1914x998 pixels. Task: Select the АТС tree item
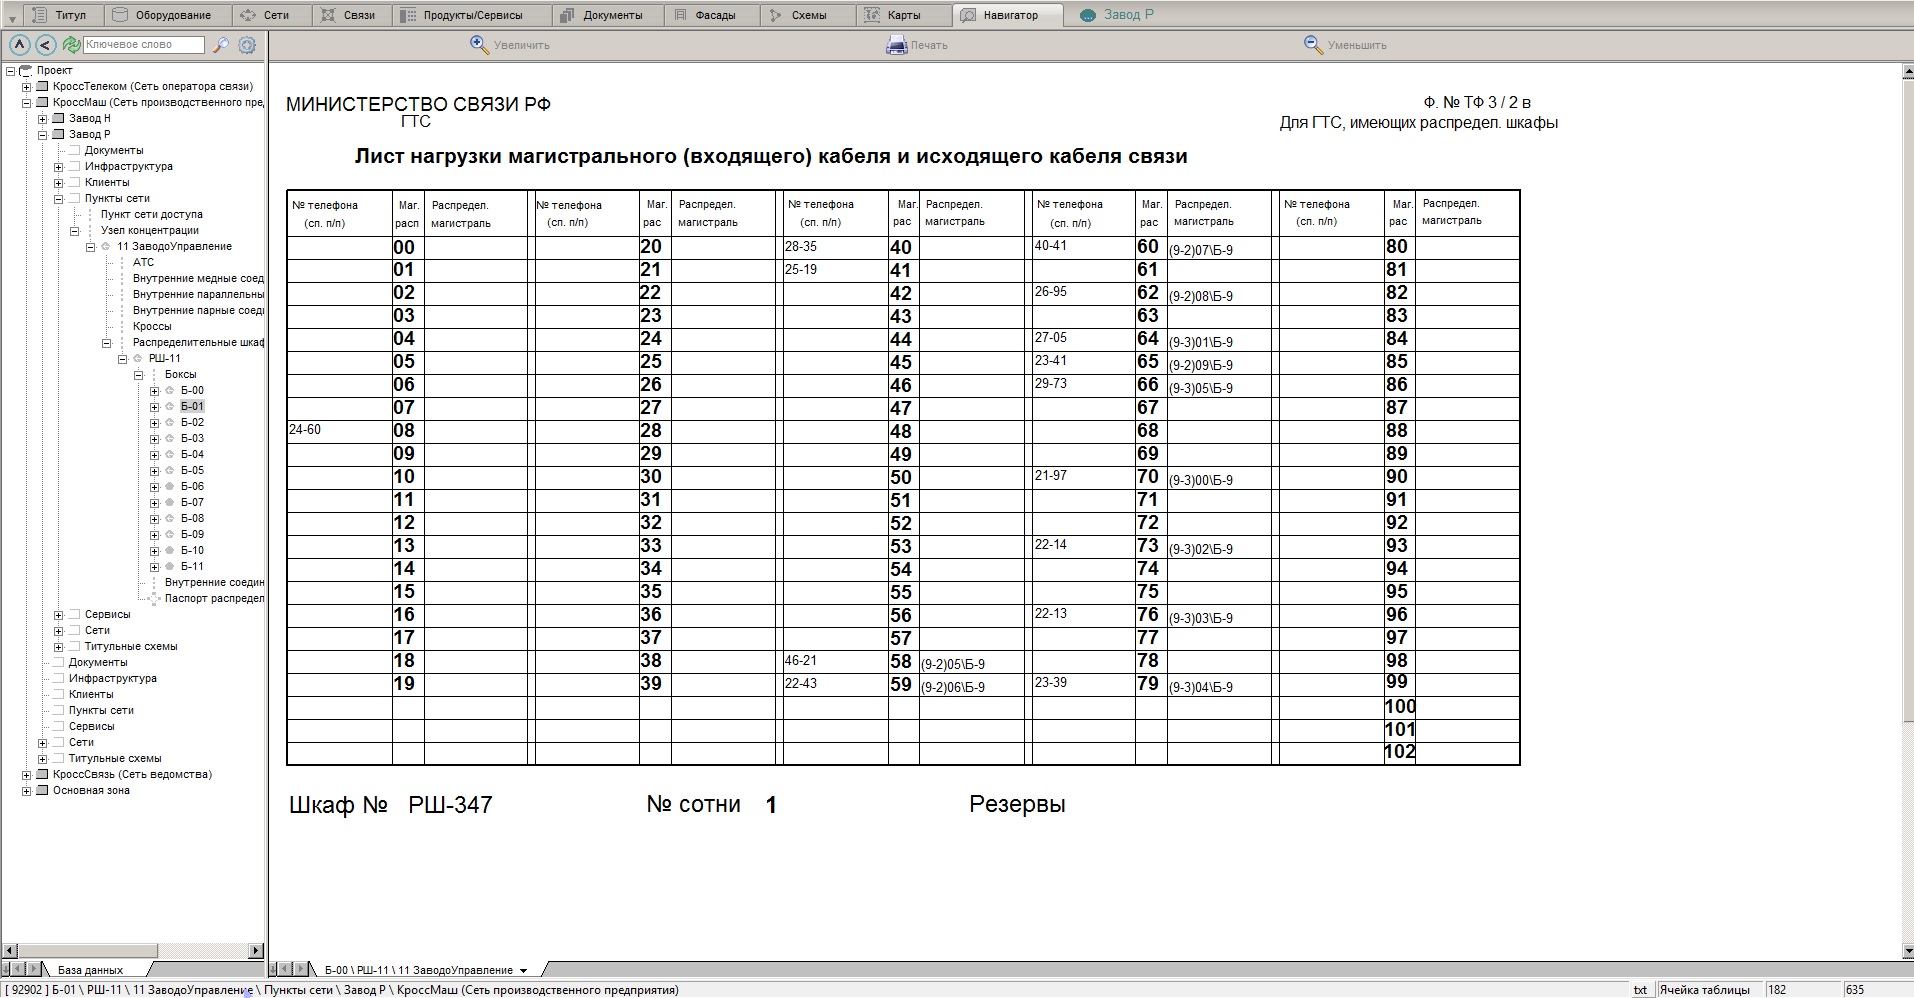[x=144, y=263]
